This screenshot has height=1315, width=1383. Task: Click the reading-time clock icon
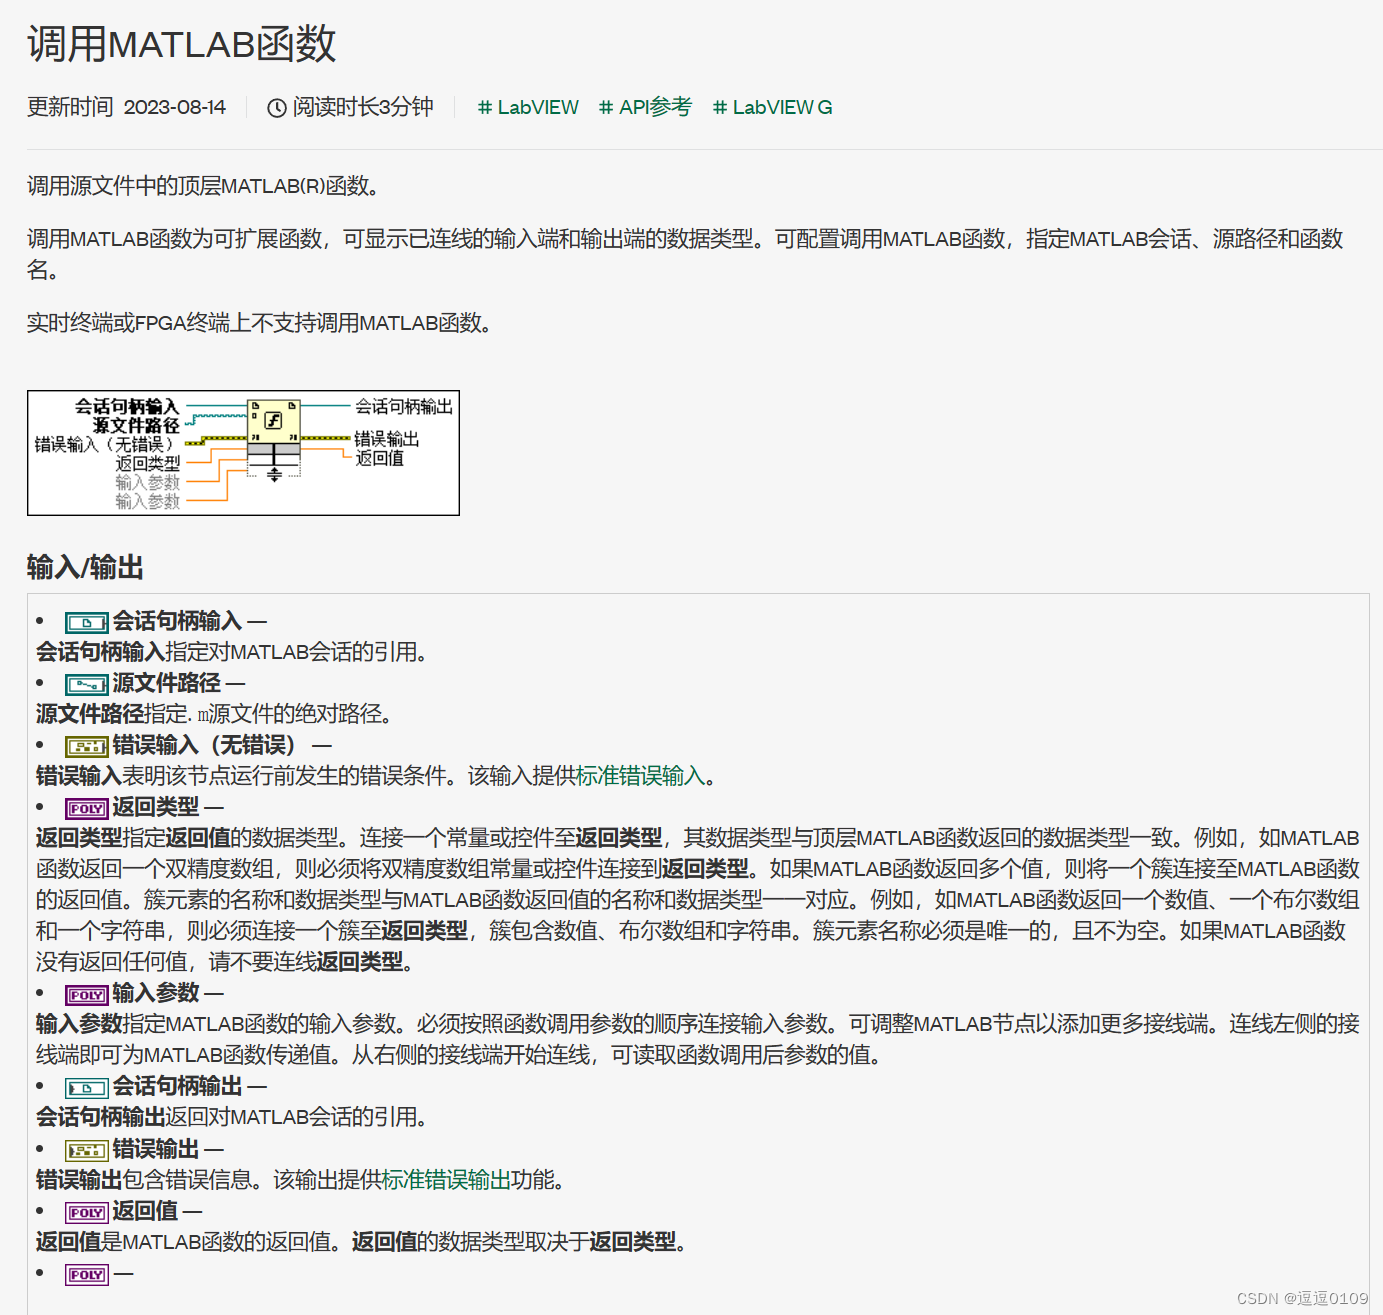click(277, 107)
